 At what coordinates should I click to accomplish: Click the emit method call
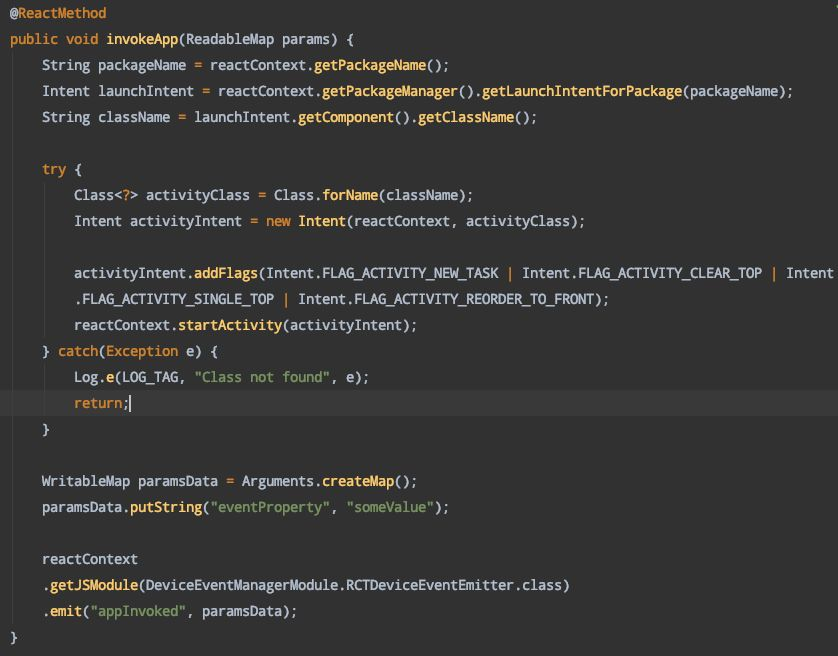click(66, 611)
